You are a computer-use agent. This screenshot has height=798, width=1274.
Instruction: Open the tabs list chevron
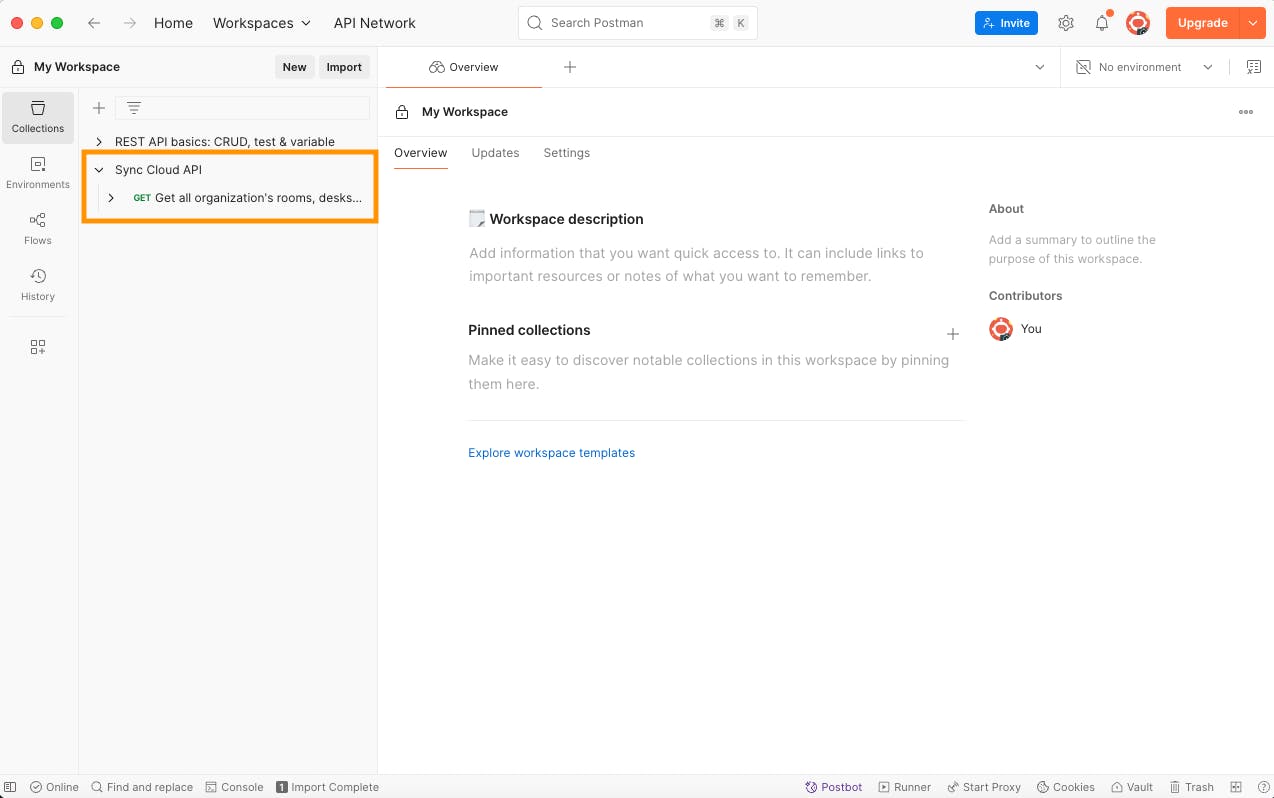coord(1040,67)
